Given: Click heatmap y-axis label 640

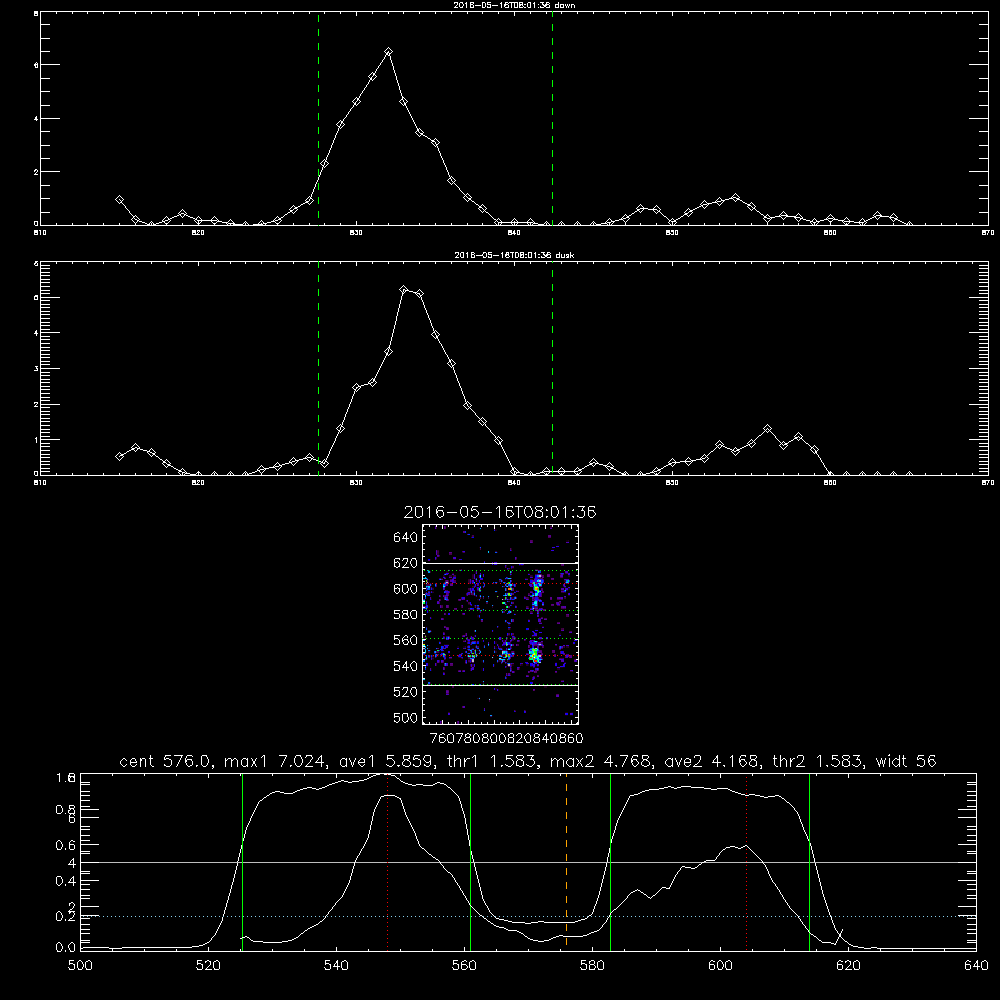Looking at the screenshot, I should (x=406, y=537).
